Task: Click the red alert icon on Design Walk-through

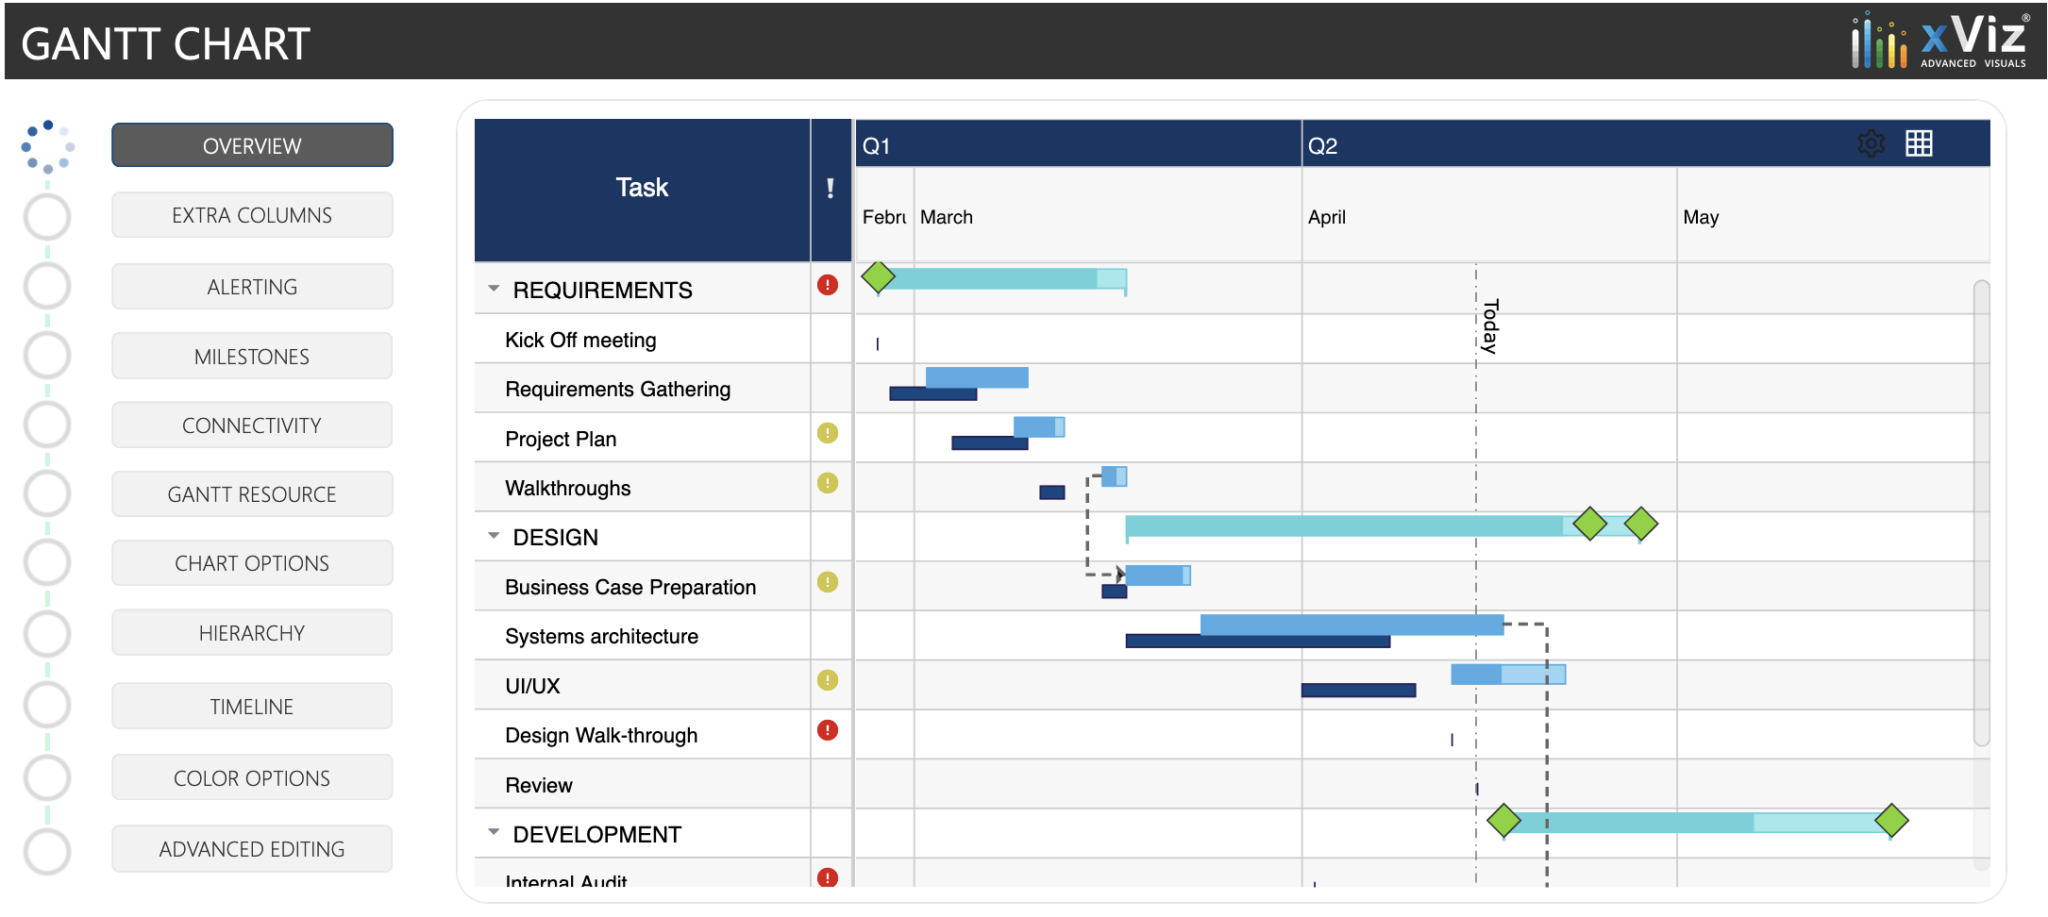Action: 827,731
